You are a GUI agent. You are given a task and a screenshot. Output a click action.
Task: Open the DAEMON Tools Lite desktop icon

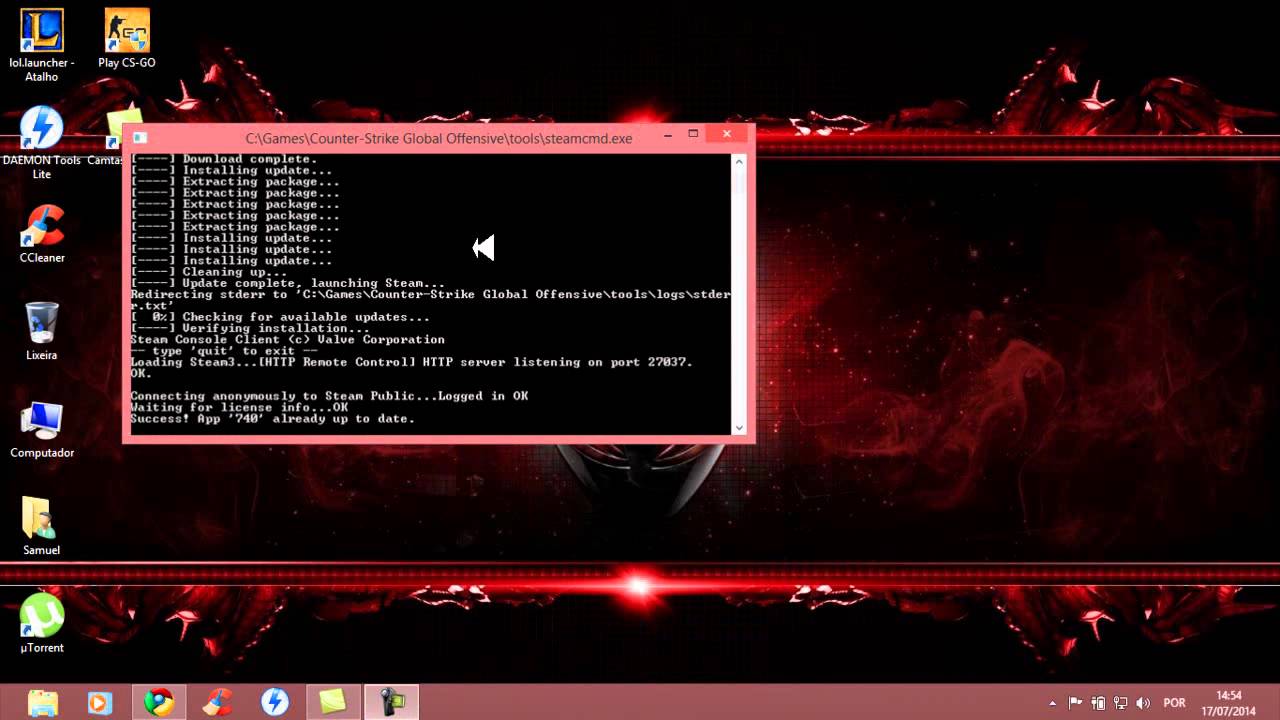[x=42, y=143]
